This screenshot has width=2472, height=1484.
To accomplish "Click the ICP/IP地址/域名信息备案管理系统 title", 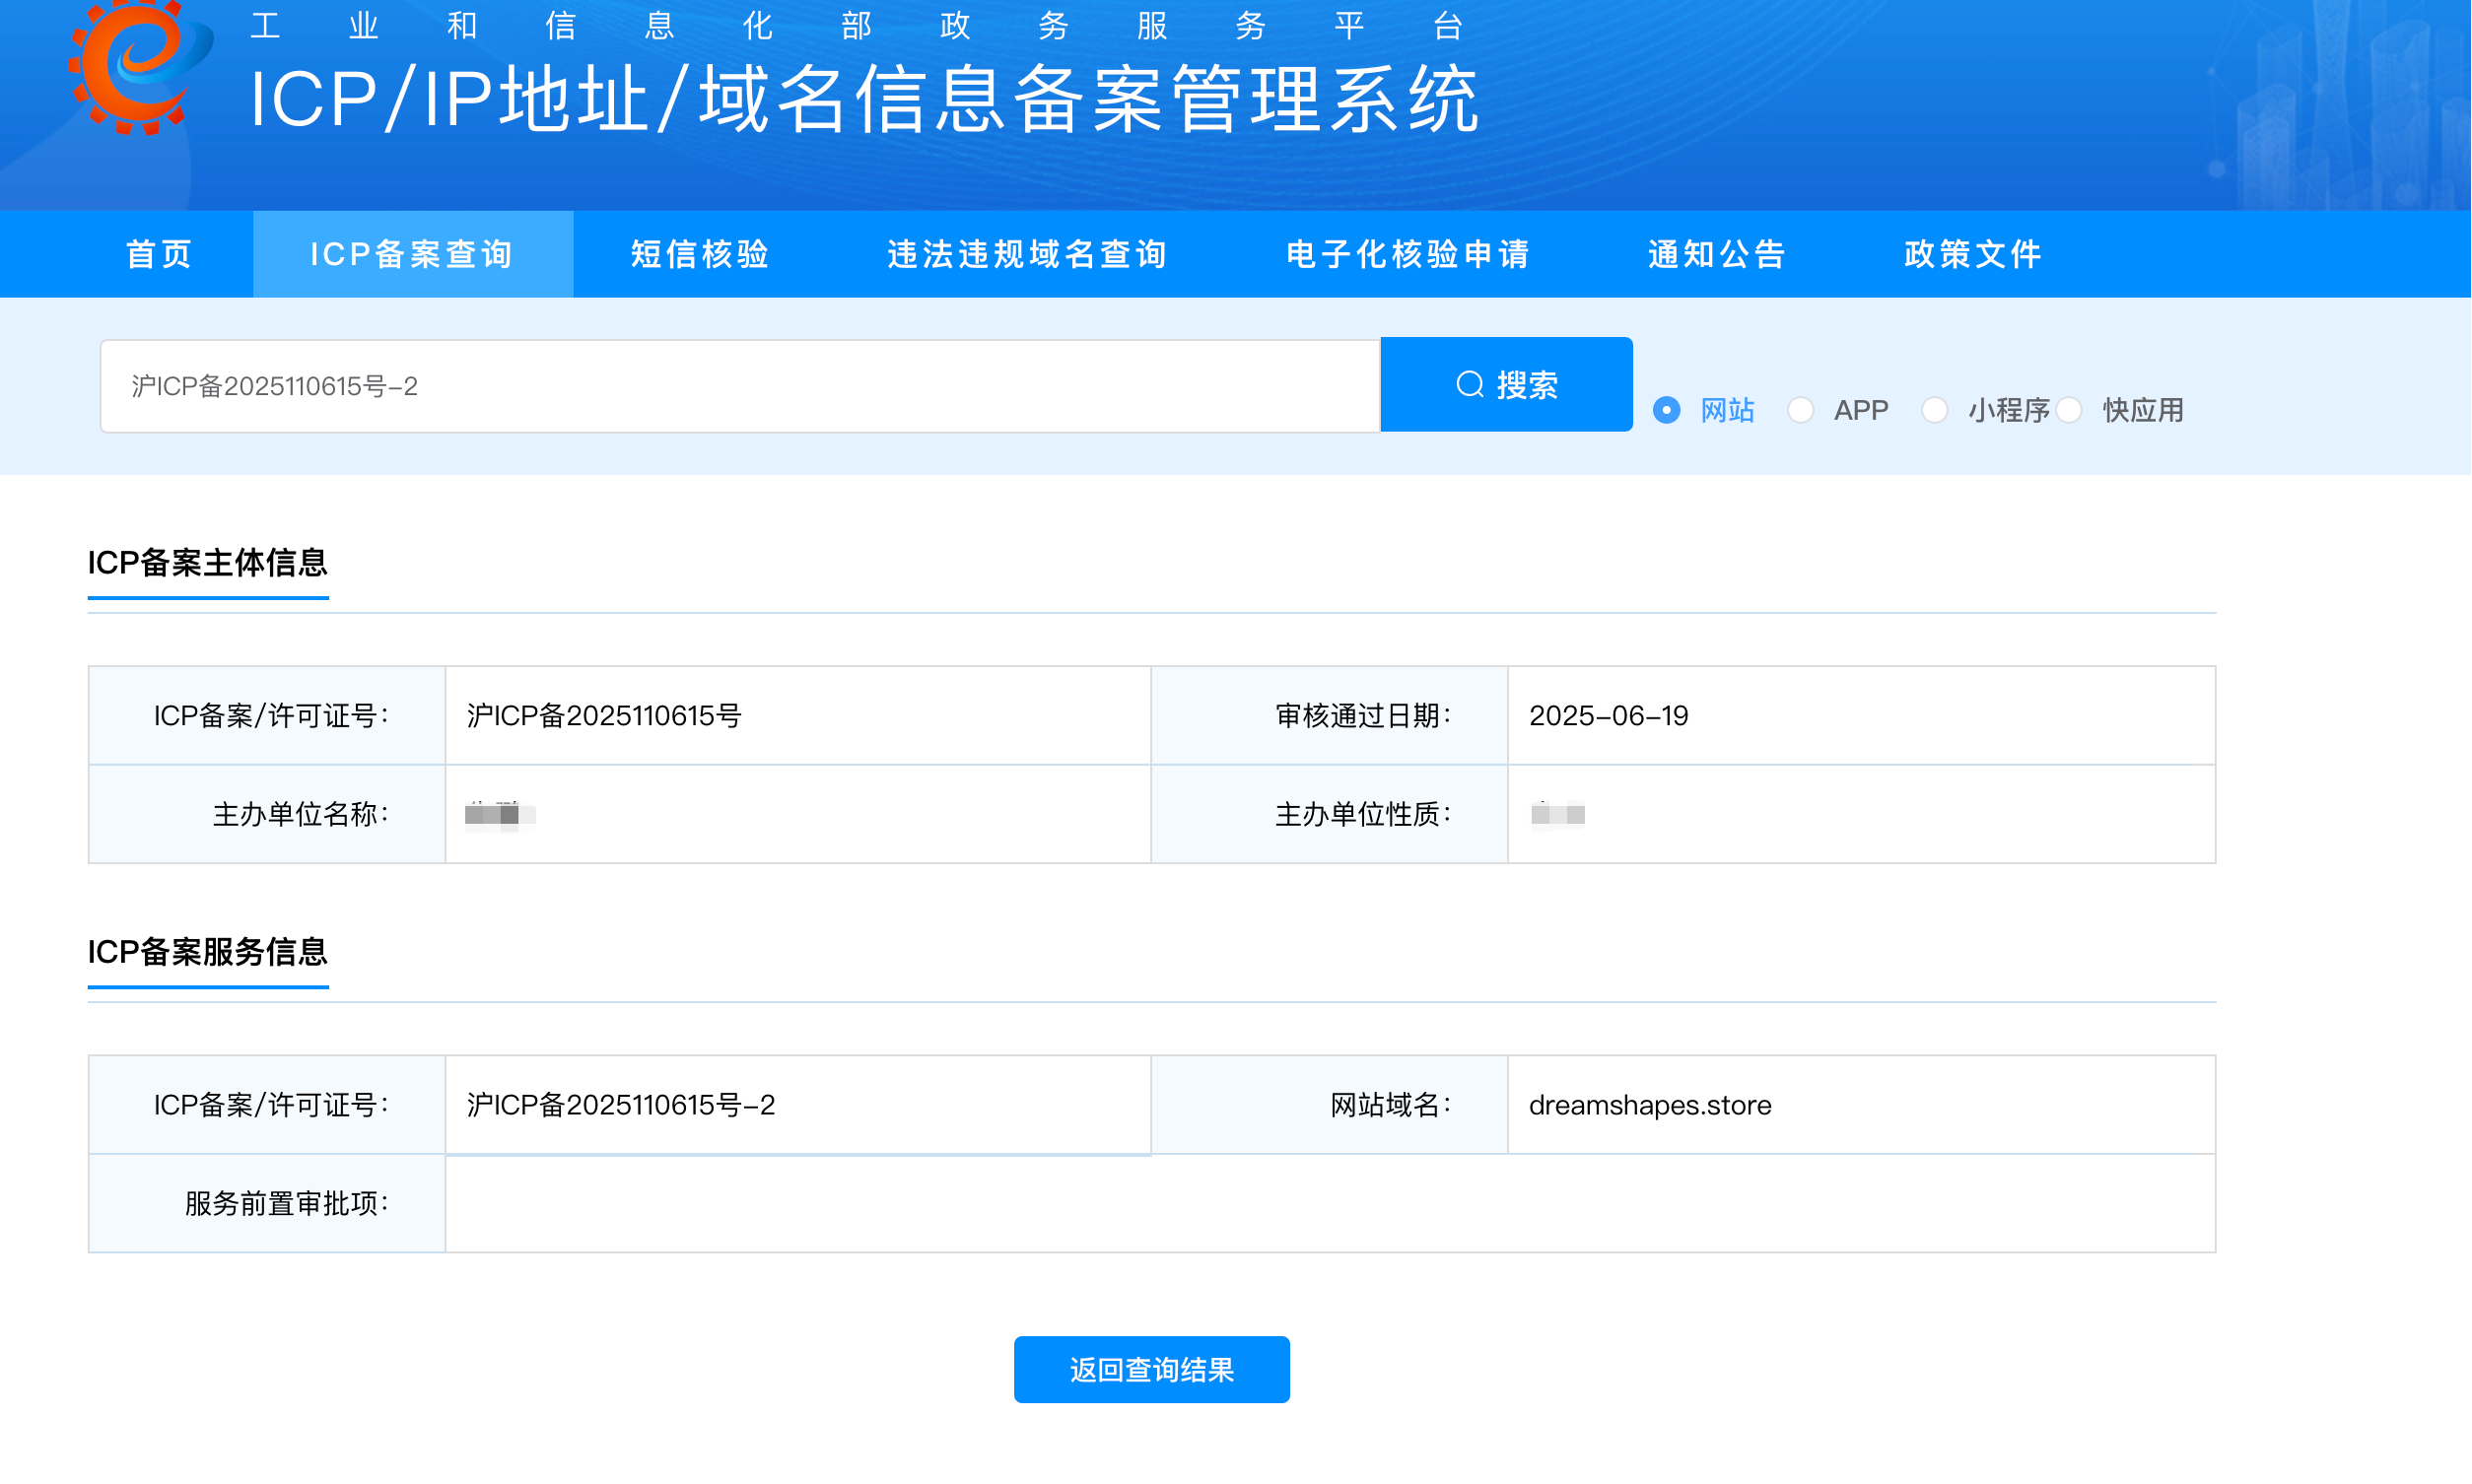I will point(864,99).
